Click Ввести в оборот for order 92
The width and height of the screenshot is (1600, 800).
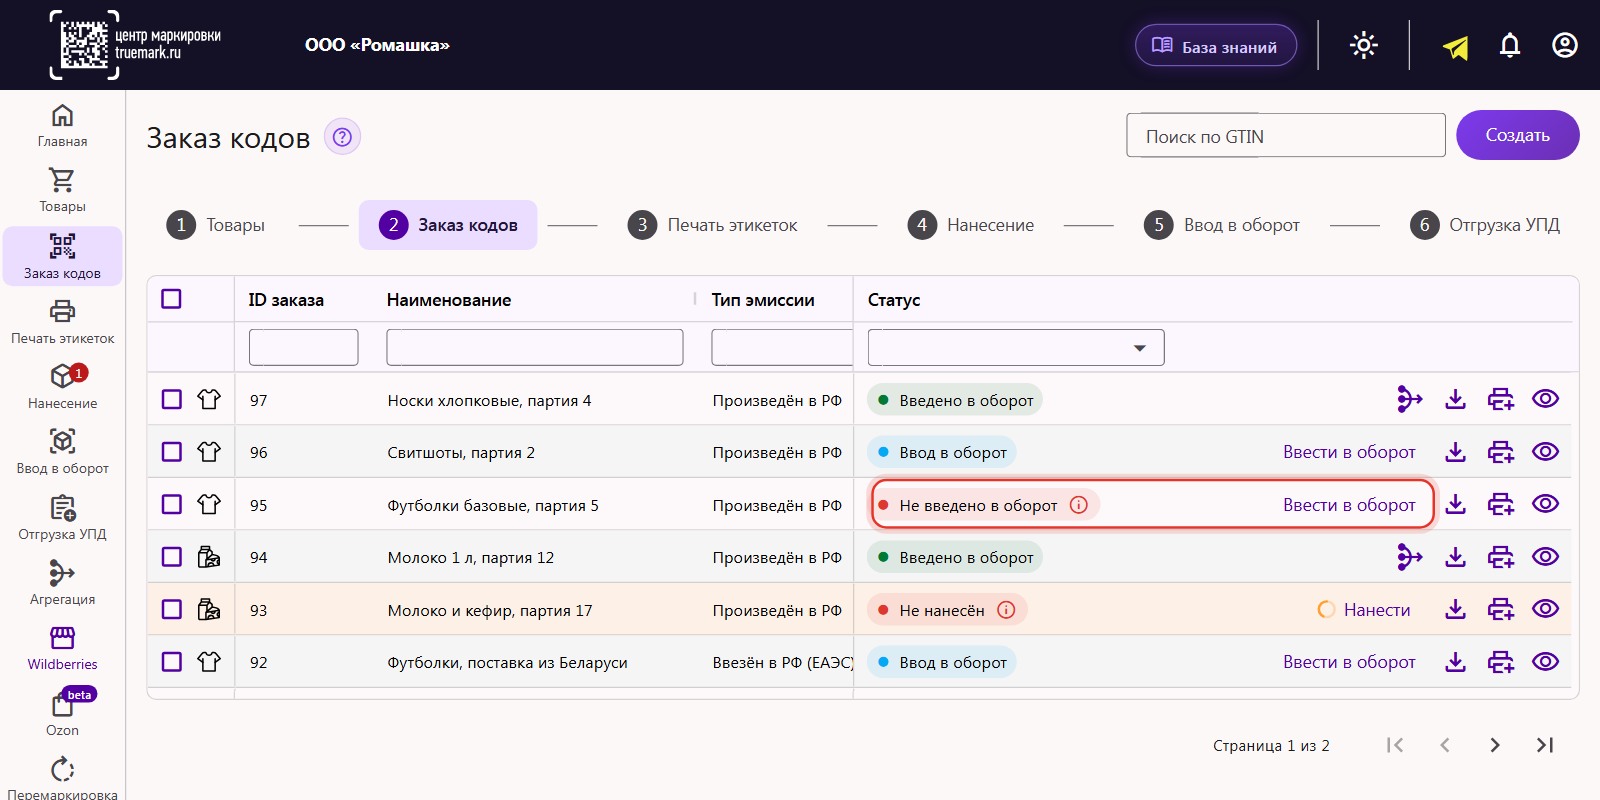click(x=1349, y=662)
